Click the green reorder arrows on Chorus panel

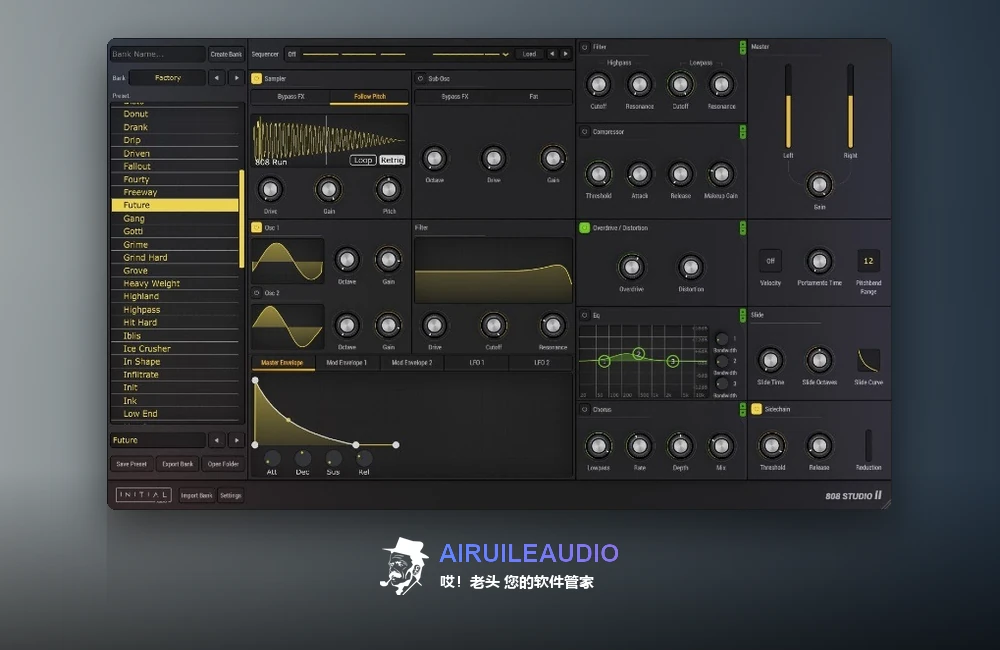click(742, 410)
